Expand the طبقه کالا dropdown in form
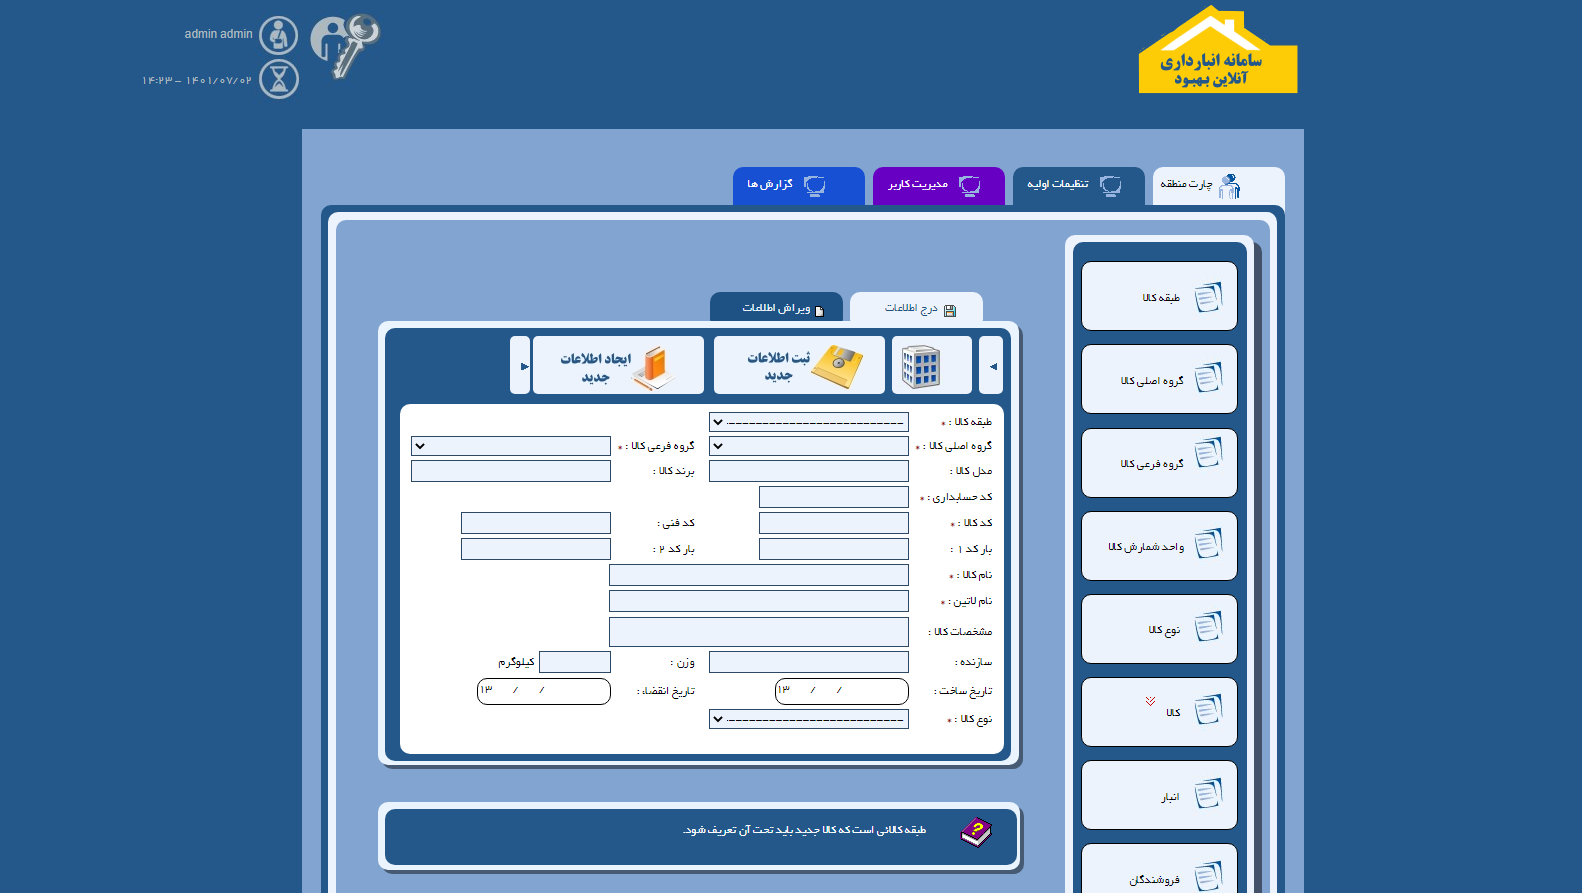 pyautogui.click(x=808, y=422)
